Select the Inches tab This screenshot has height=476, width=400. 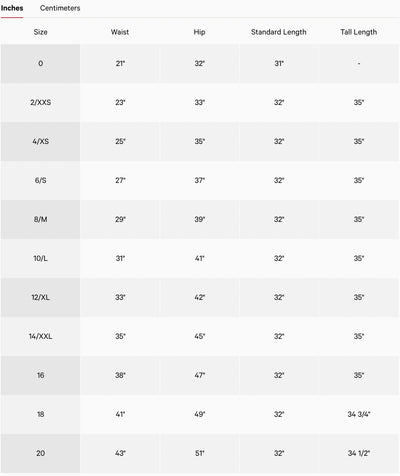click(12, 8)
